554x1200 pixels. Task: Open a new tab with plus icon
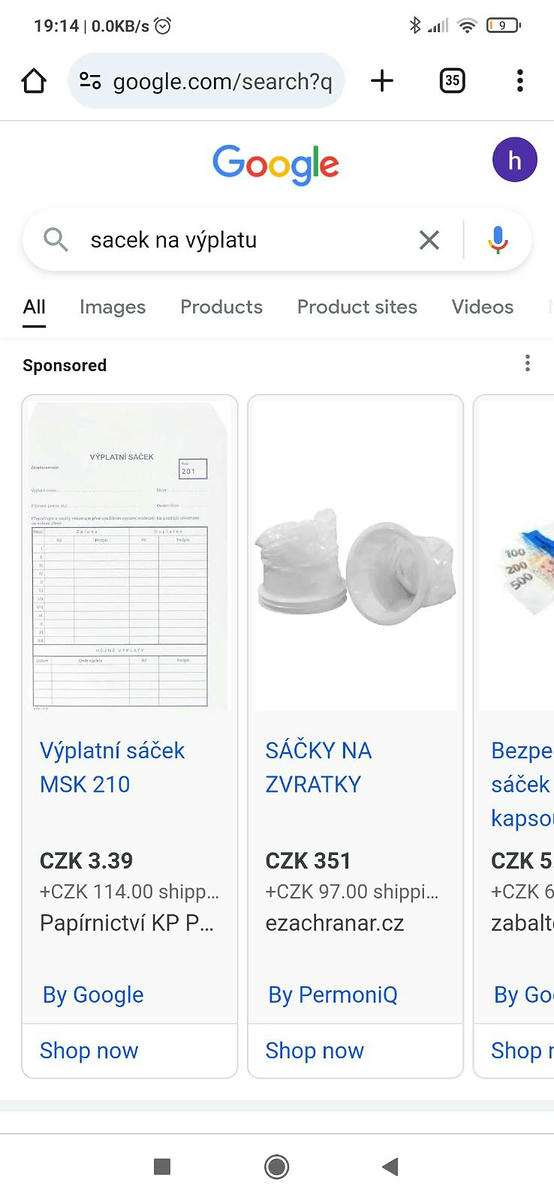(x=382, y=82)
